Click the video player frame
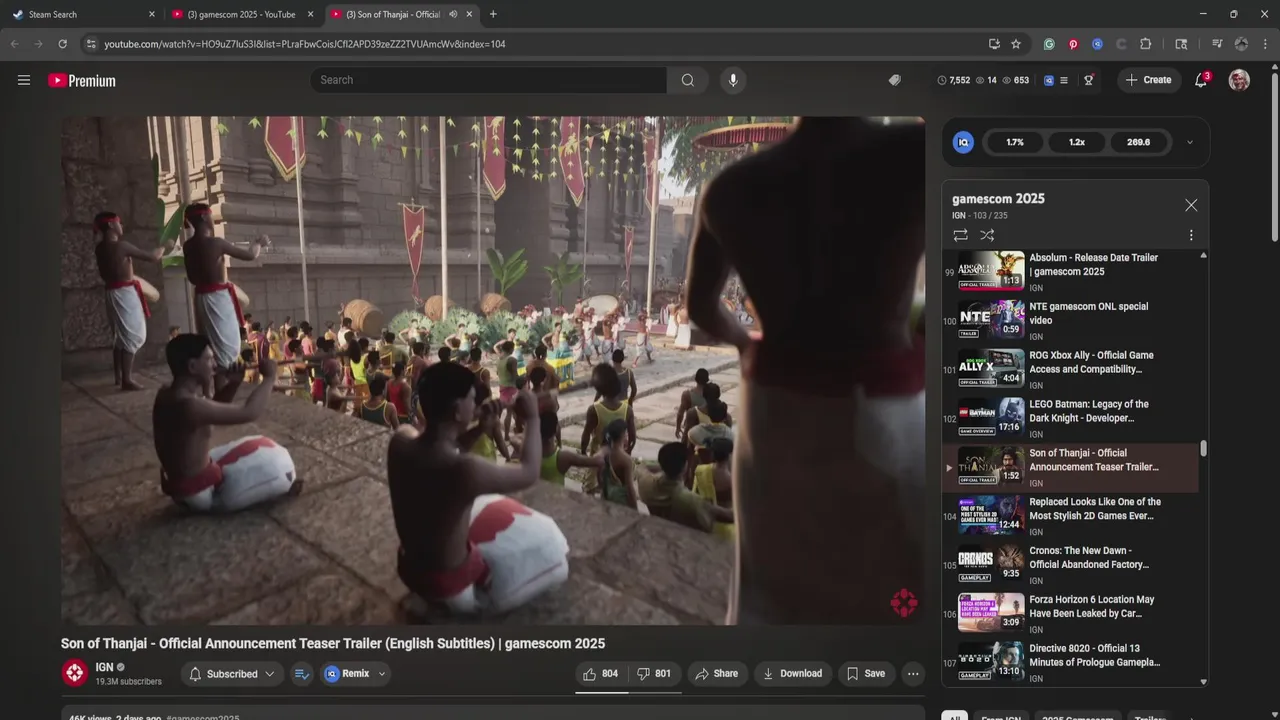This screenshot has width=1280, height=720. pos(493,370)
